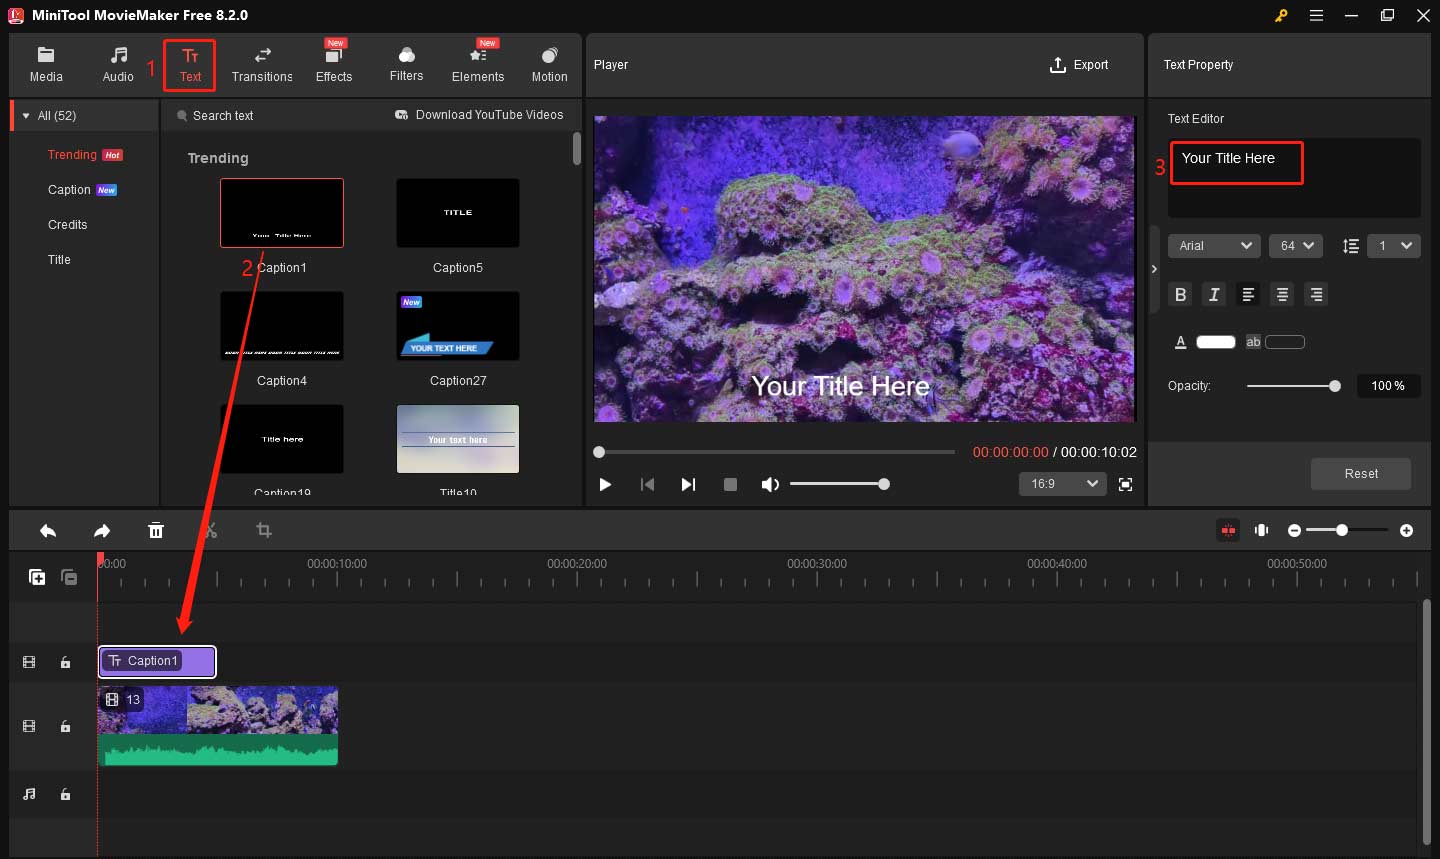
Task: Click the Your Title Here text editor
Action: (1294, 178)
